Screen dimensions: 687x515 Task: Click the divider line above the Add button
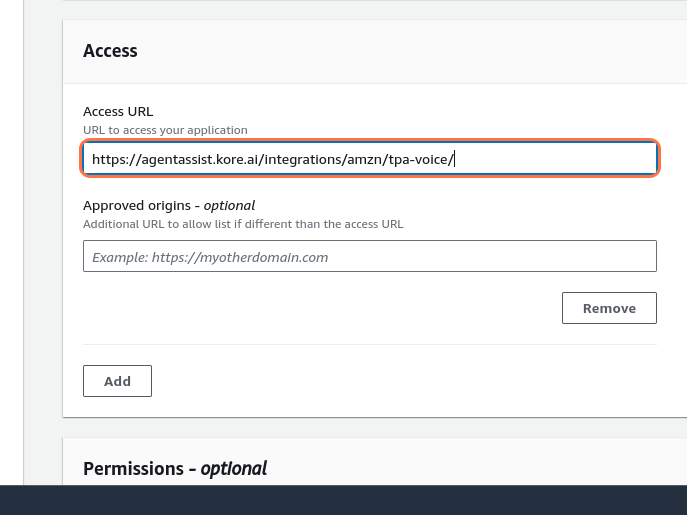(369, 345)
